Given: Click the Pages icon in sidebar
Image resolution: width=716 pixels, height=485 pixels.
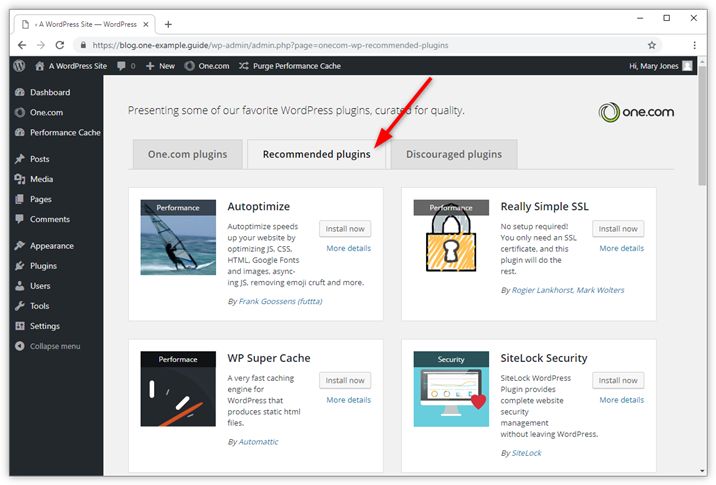Looking at the screenshot, I should tap(20, 199).
